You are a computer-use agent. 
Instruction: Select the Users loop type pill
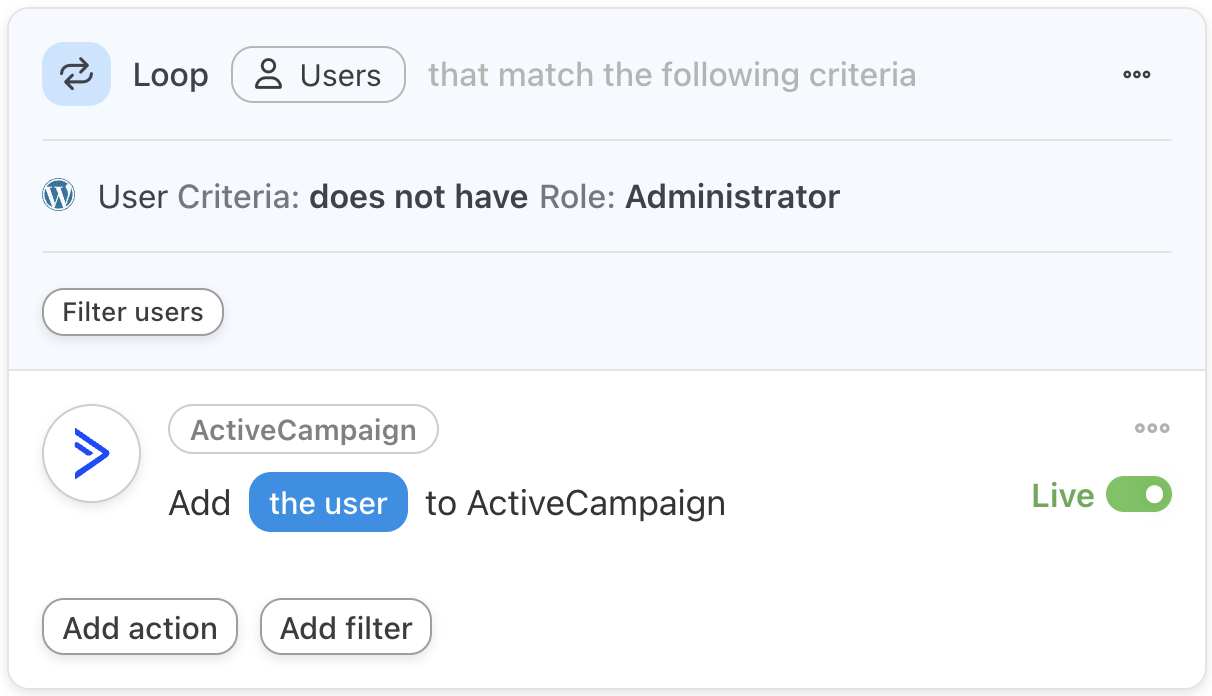(318, 75)
